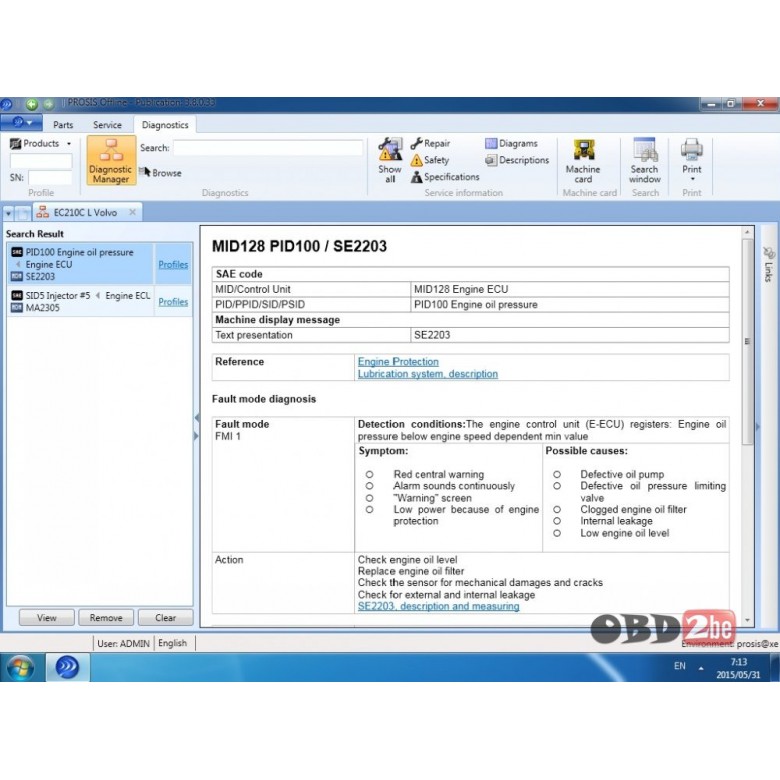
Task: Click the new tab icon beside EC210C tab
Action: 23,214
